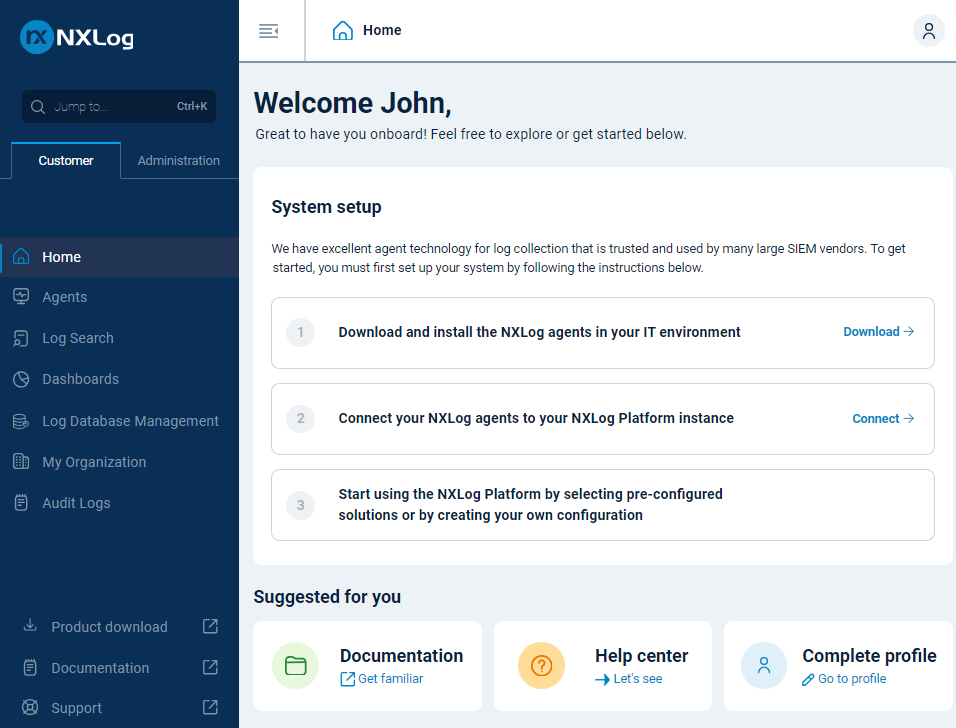Click the Dashboards clock icon

coord(21,379)
